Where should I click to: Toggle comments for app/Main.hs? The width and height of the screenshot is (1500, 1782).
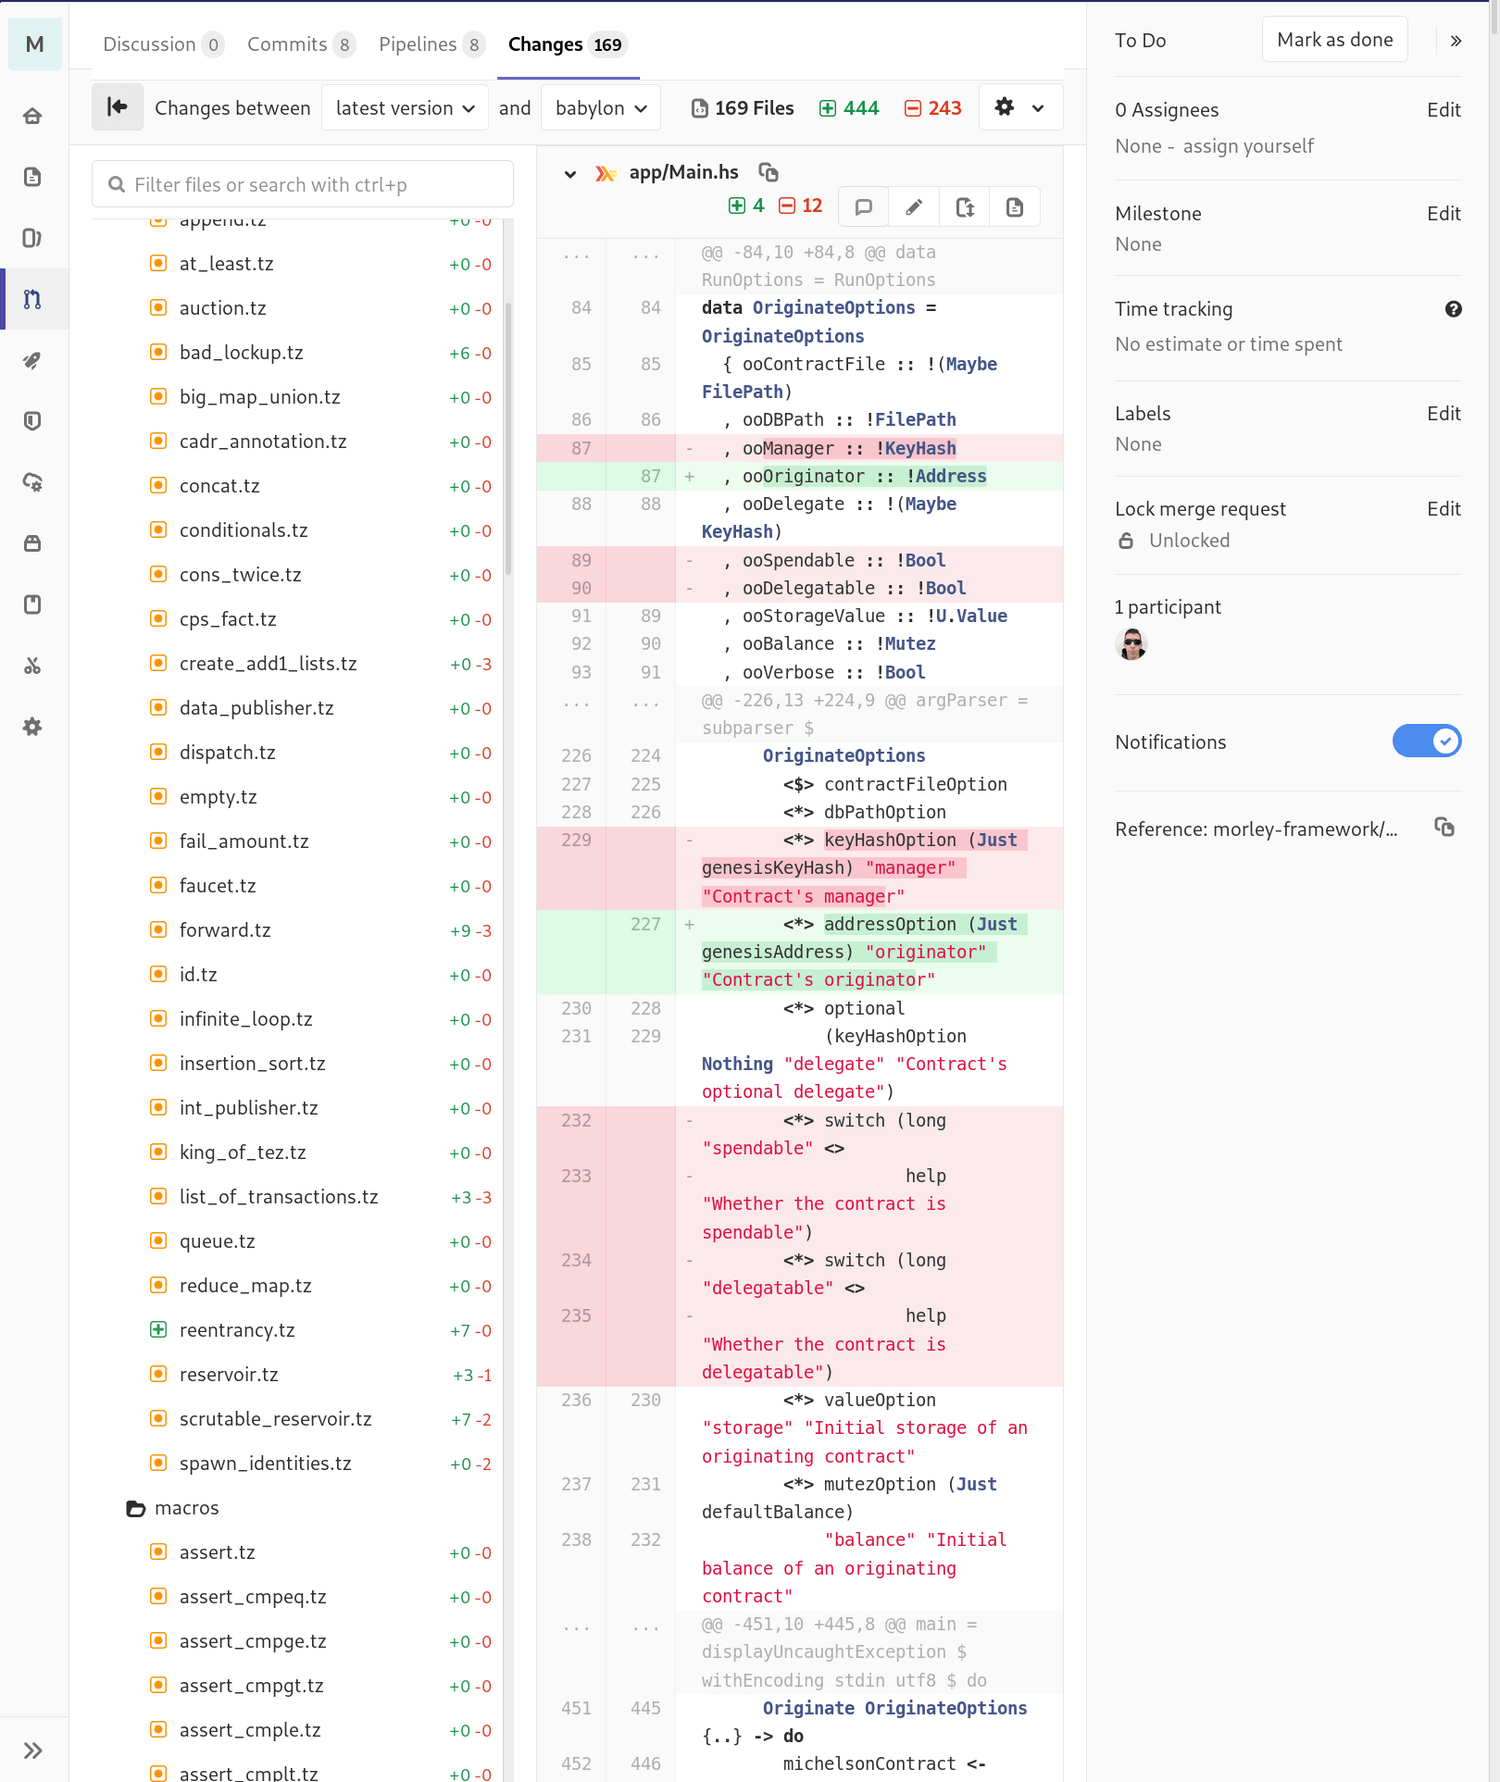click(x=864, y=207)
